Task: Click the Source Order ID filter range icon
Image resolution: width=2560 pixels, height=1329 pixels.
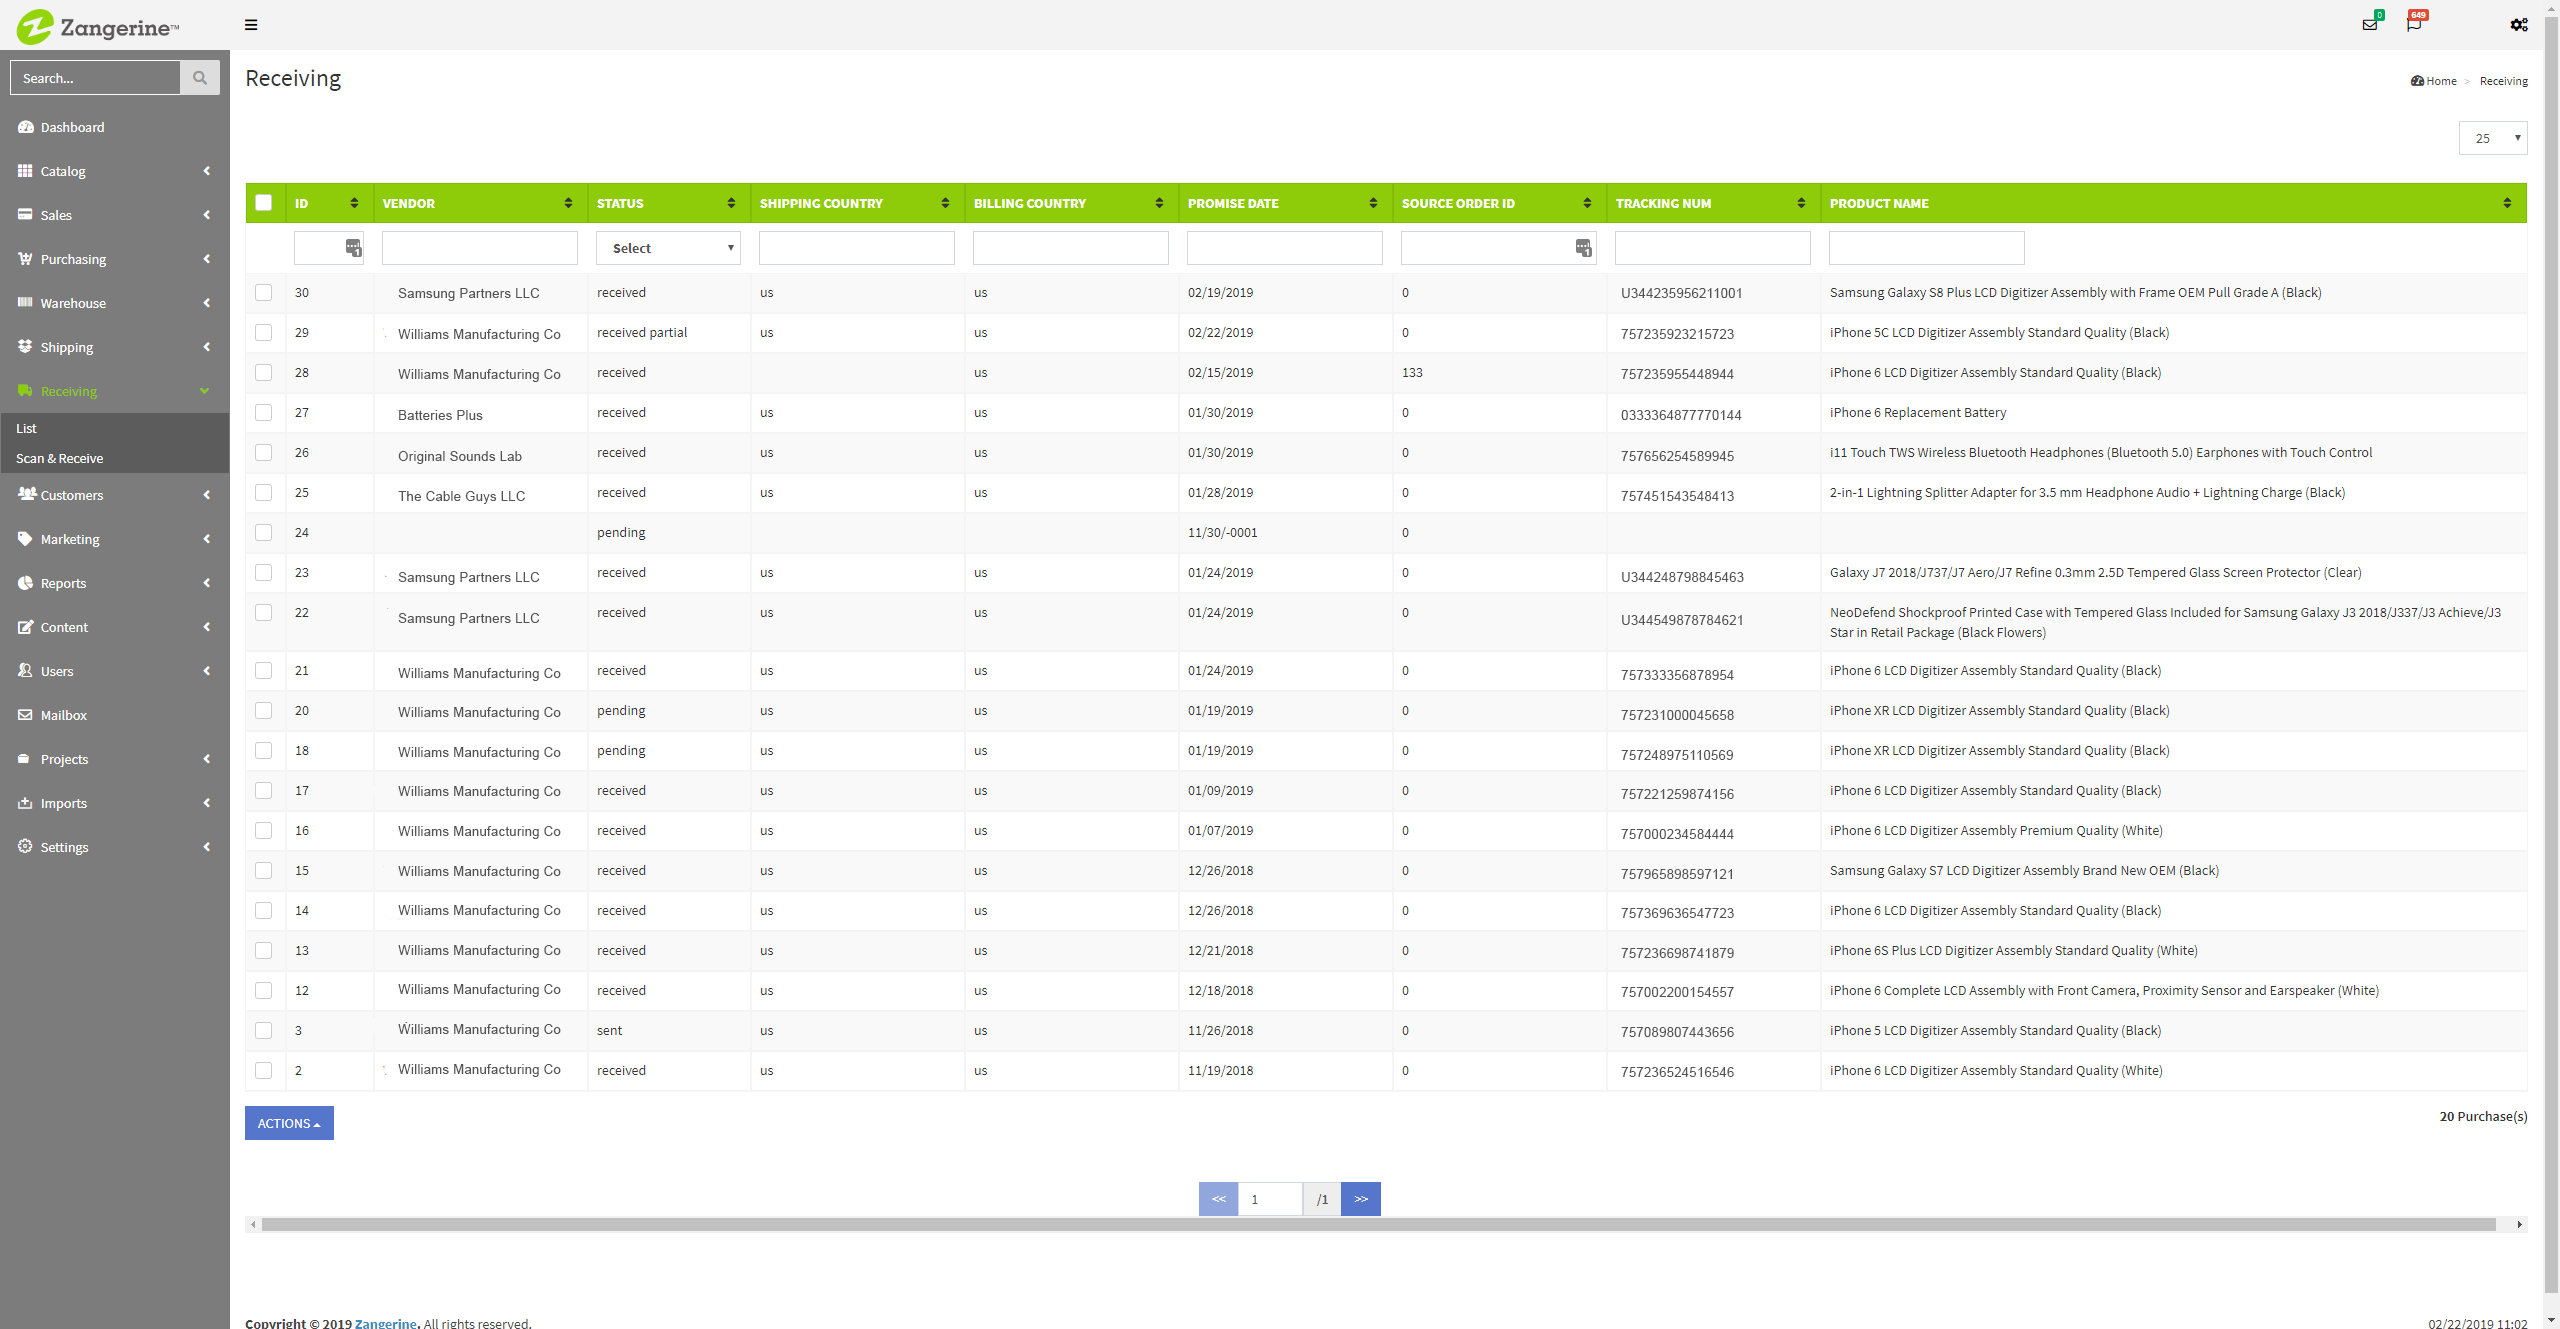Action: pos(1583,247)
